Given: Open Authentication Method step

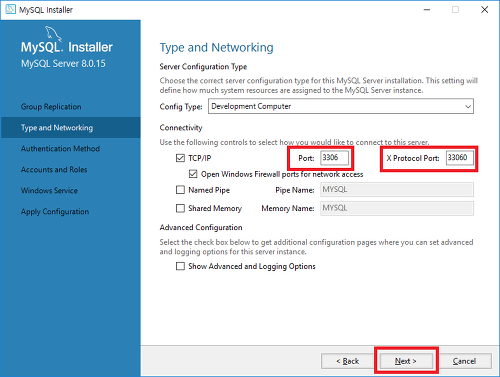Looking at the screenshot, I should click(60, 149).
